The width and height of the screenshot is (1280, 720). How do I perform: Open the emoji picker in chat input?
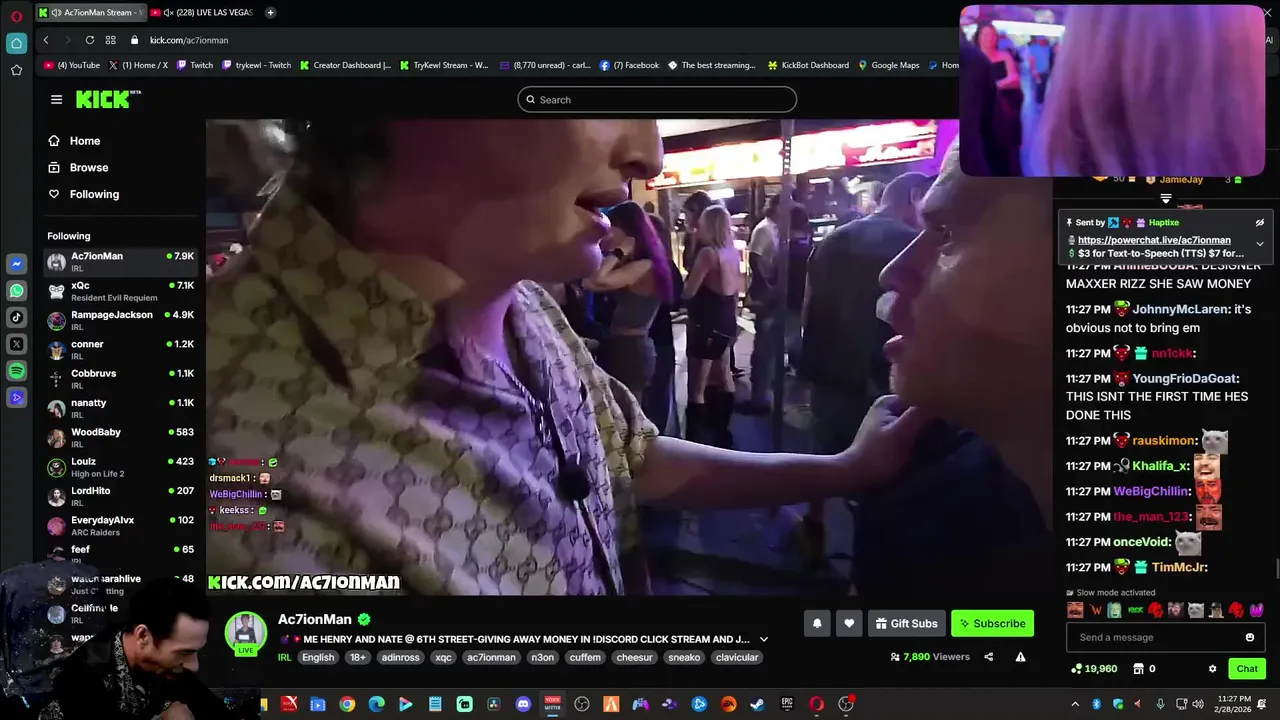point(1249,637)
